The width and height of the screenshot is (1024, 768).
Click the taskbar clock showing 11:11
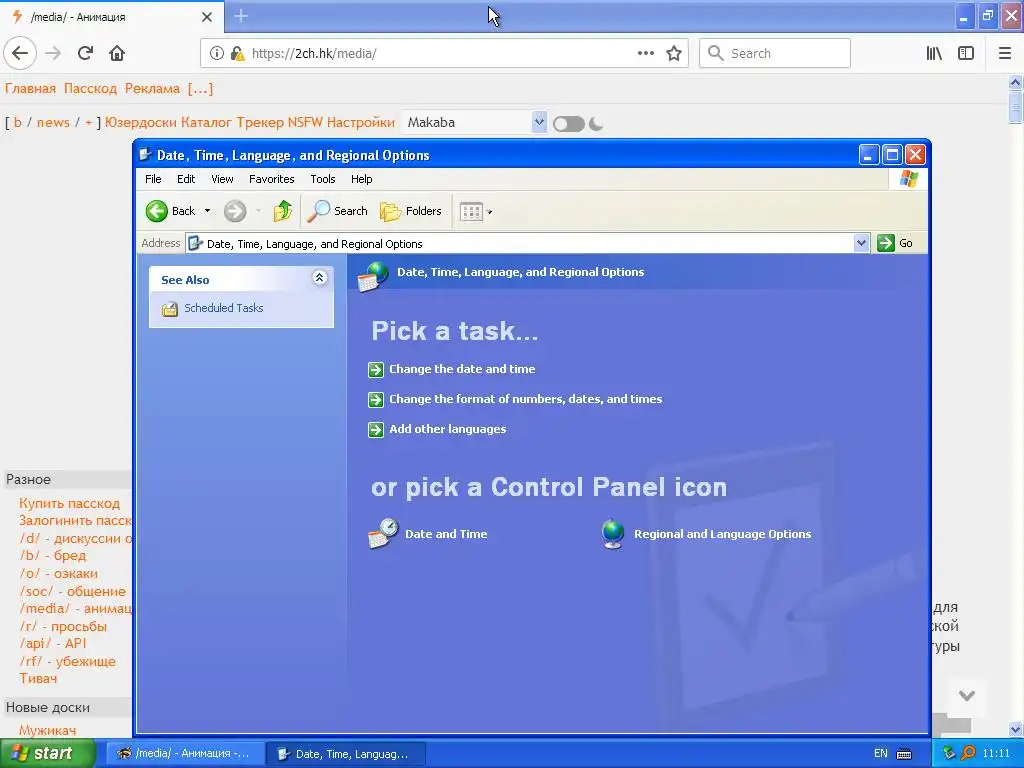(x=996, y=753)
